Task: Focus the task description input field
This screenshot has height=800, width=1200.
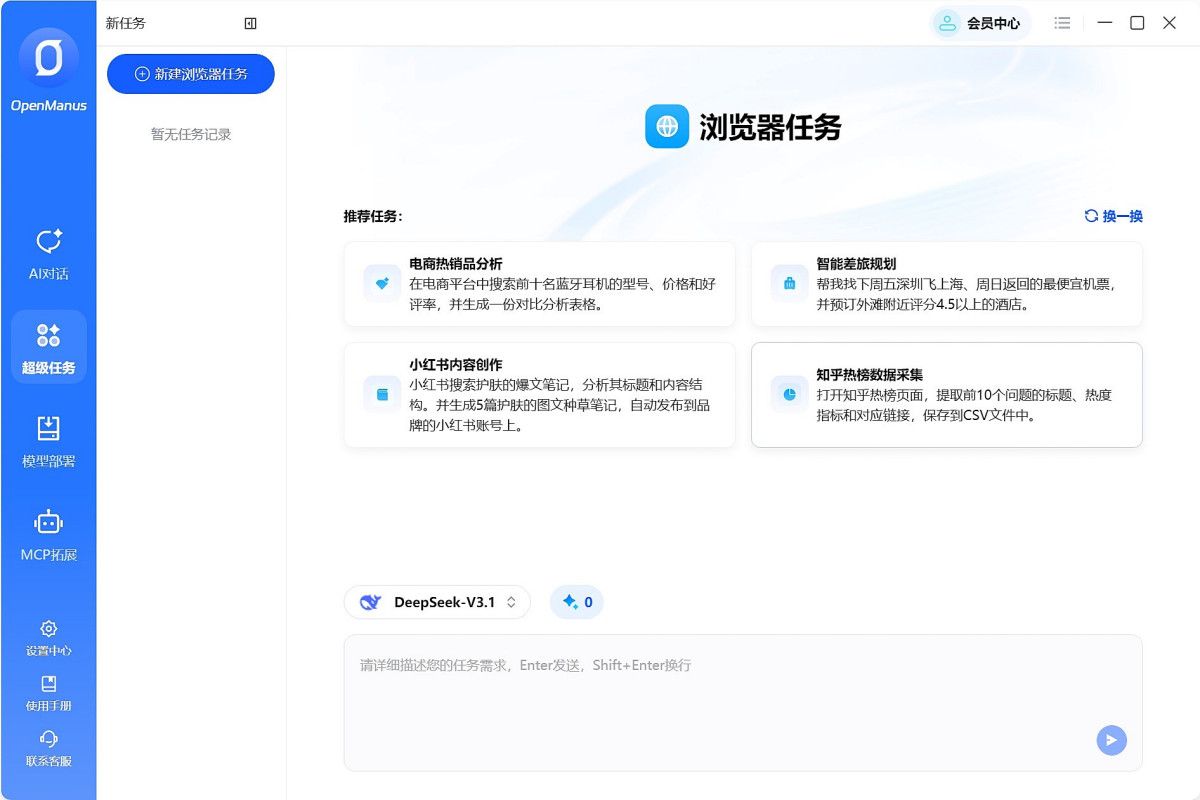Action: (x=720, y=700)
